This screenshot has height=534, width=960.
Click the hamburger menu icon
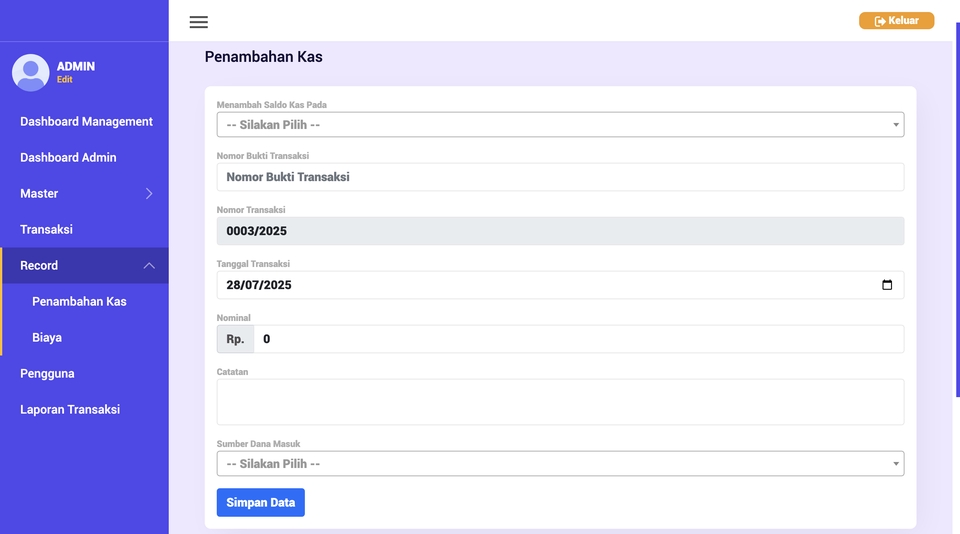pos(198,22)
